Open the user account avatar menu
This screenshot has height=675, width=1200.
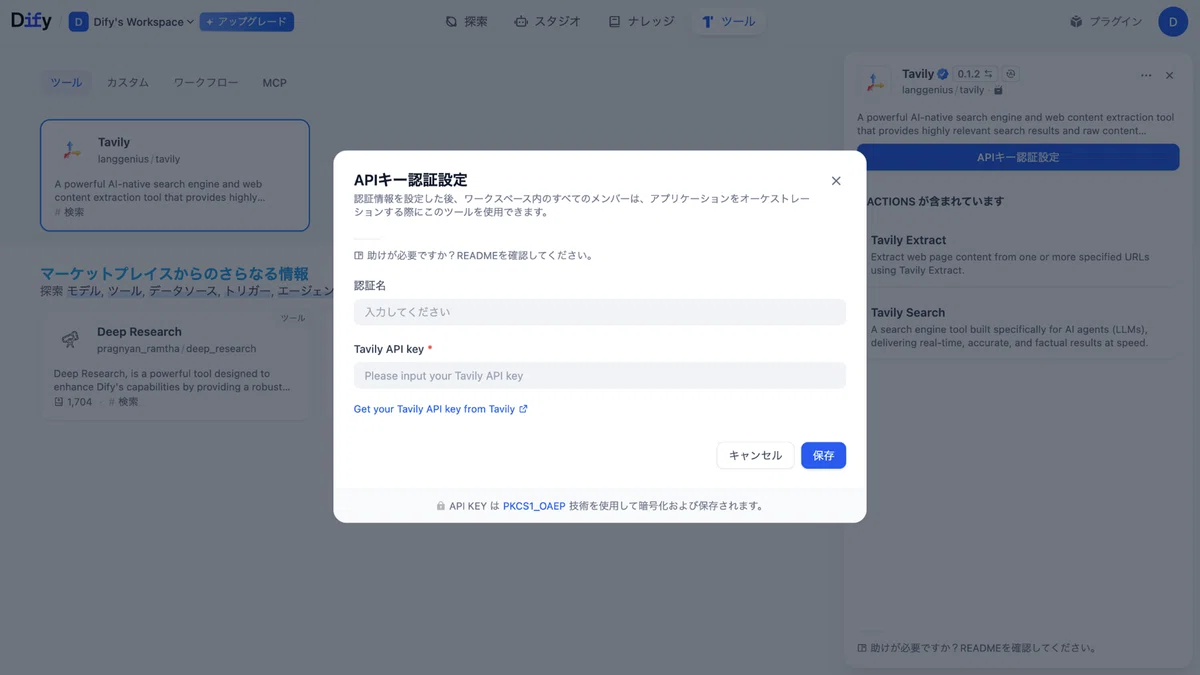pyautogui.click(x=1173, y=21)
